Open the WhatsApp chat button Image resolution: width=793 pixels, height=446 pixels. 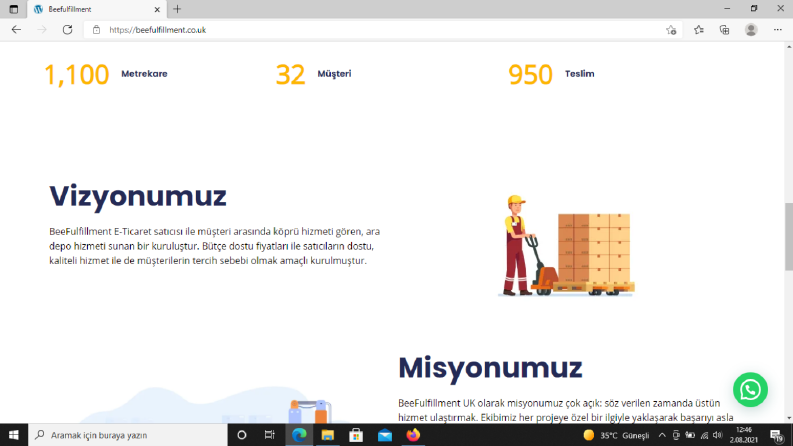751,389
